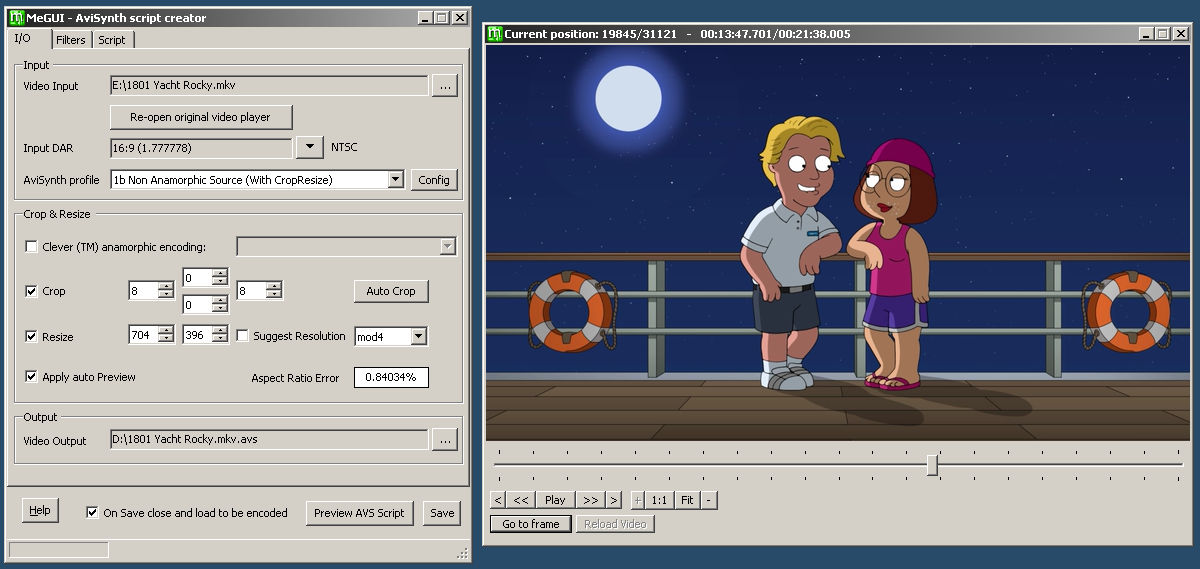Run Auto Crop

(391, 291)
